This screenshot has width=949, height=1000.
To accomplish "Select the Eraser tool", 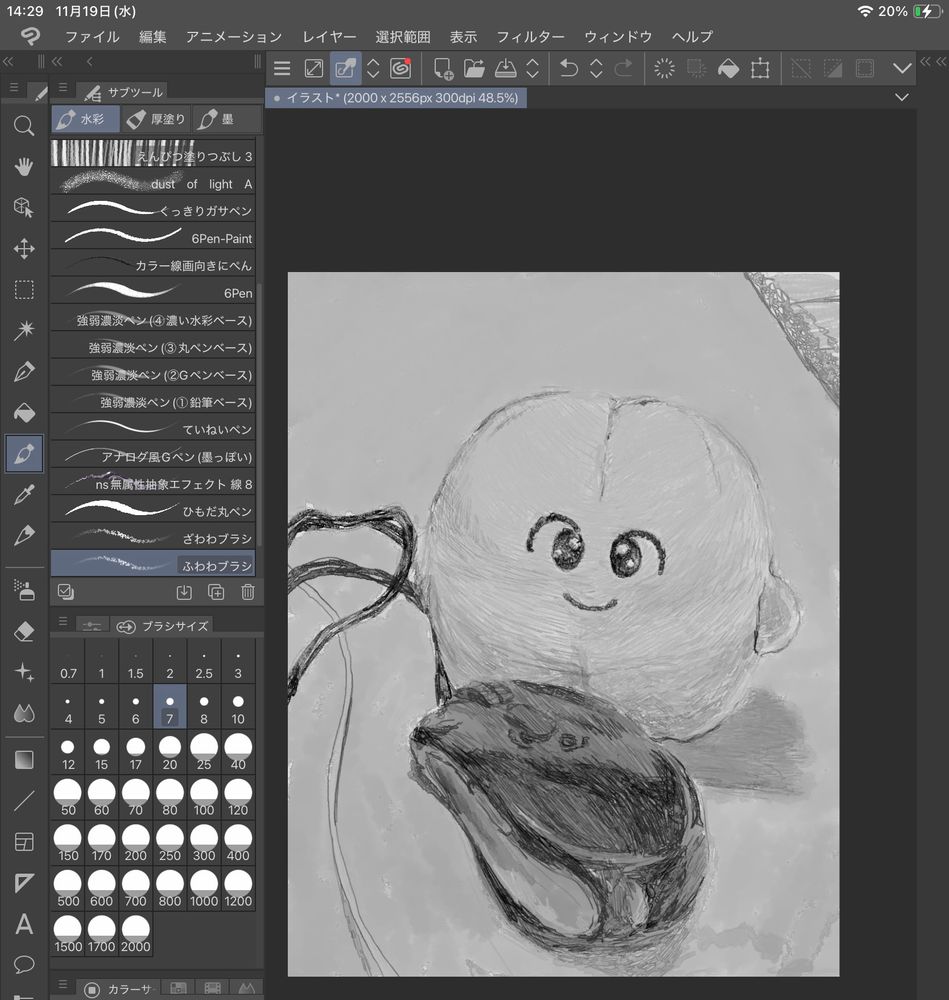I will [24, 632].
